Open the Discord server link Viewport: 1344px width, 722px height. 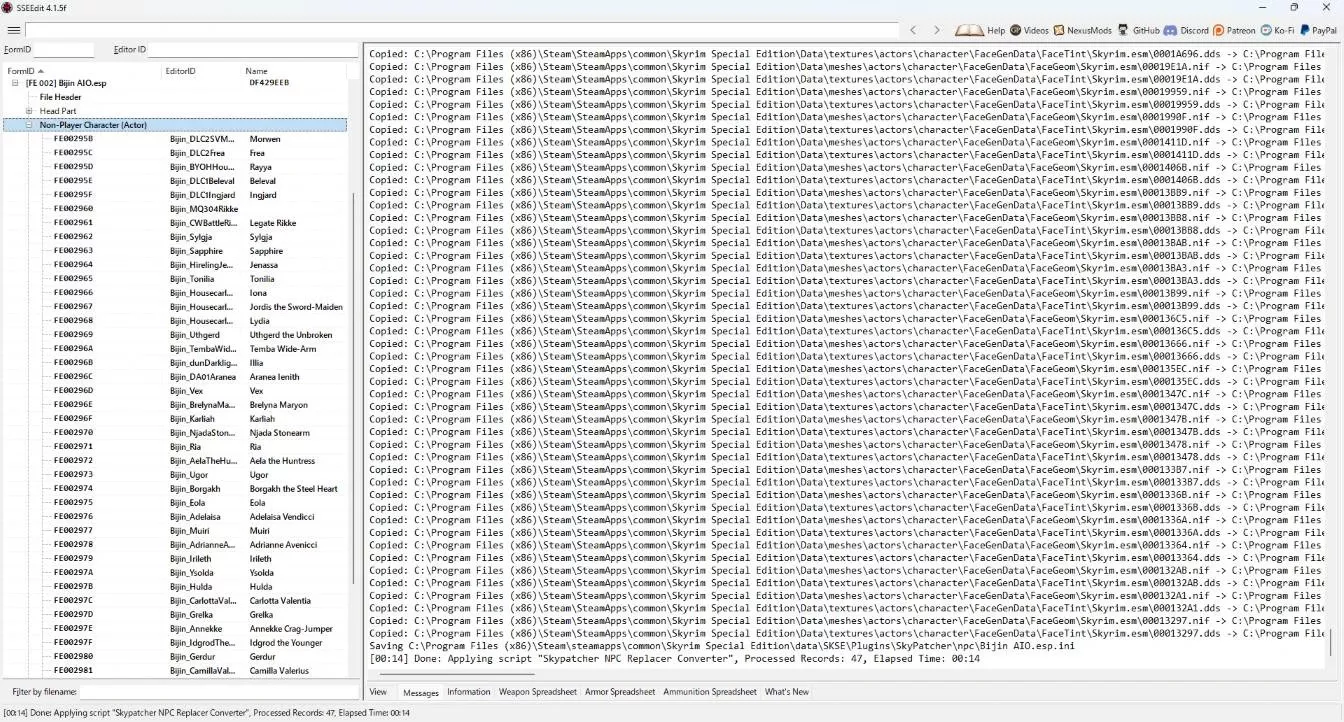pyautogui.click(x=1186, y=30)
